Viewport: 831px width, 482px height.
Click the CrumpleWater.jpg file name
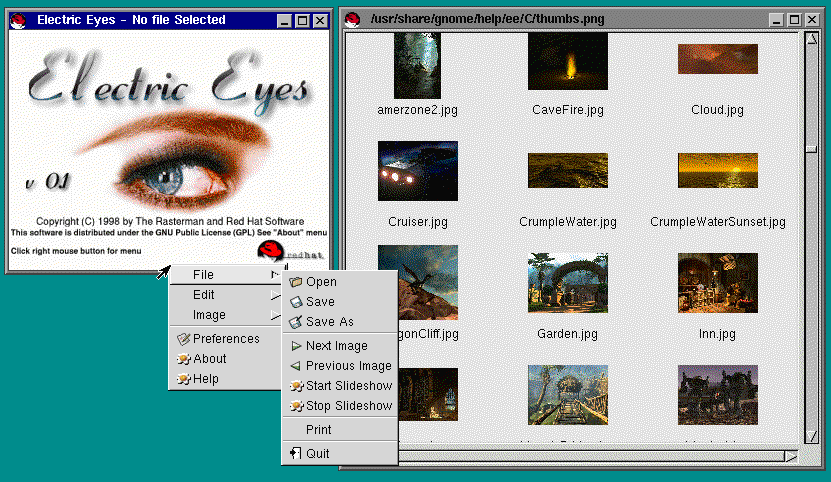click(x=568, y=222)
